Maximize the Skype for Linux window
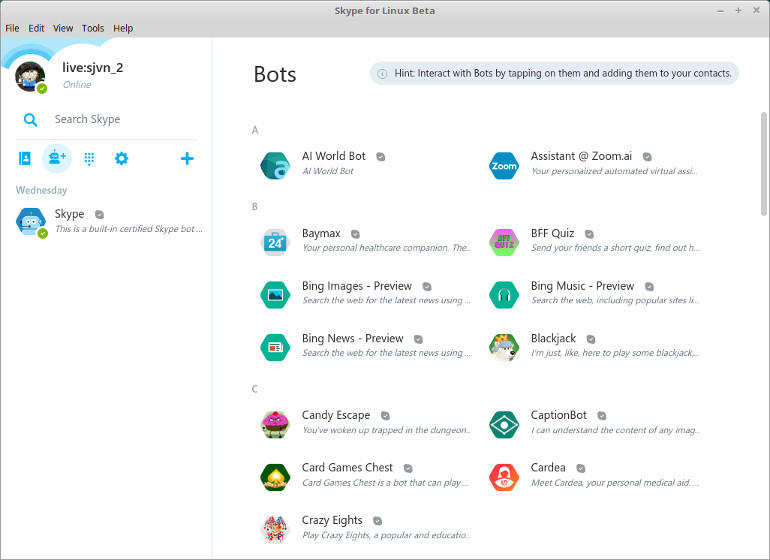Image resolution: width=770 pixels, height=560 pixels. [738, 10]
